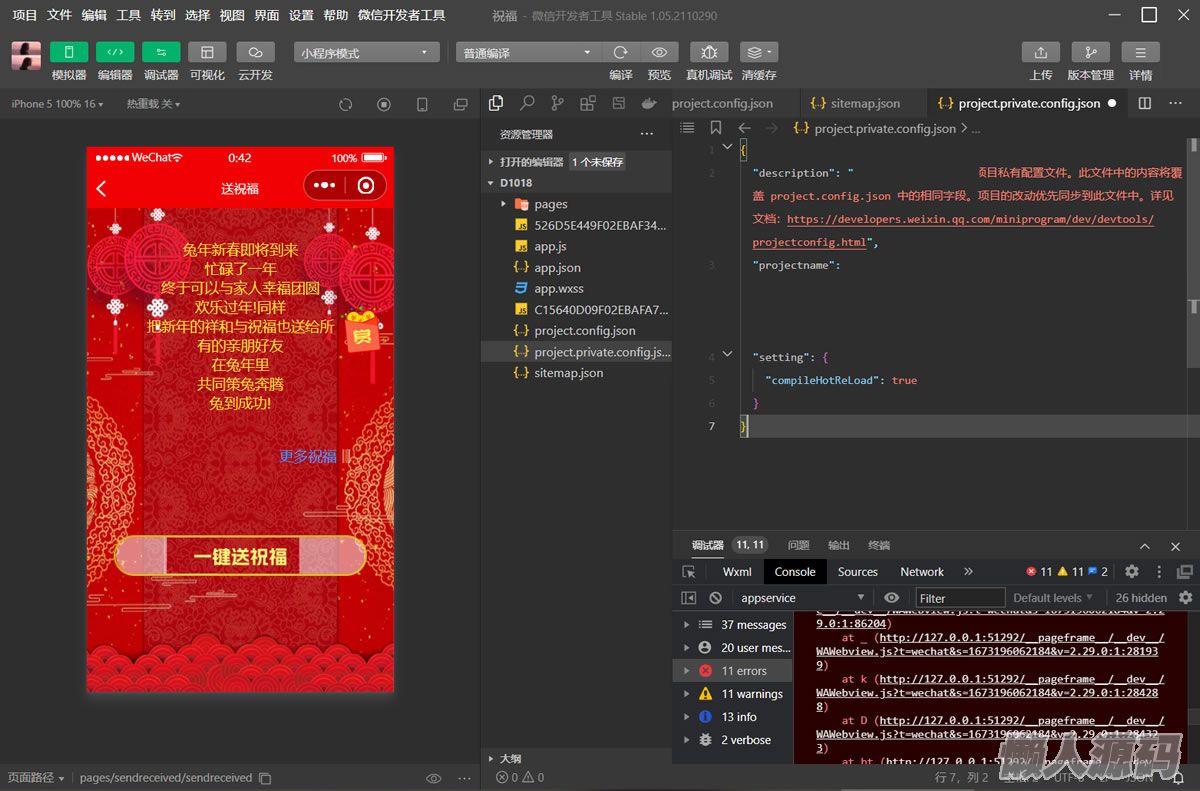
Task: Select app.json in file explorer
Action: (557, 268)
